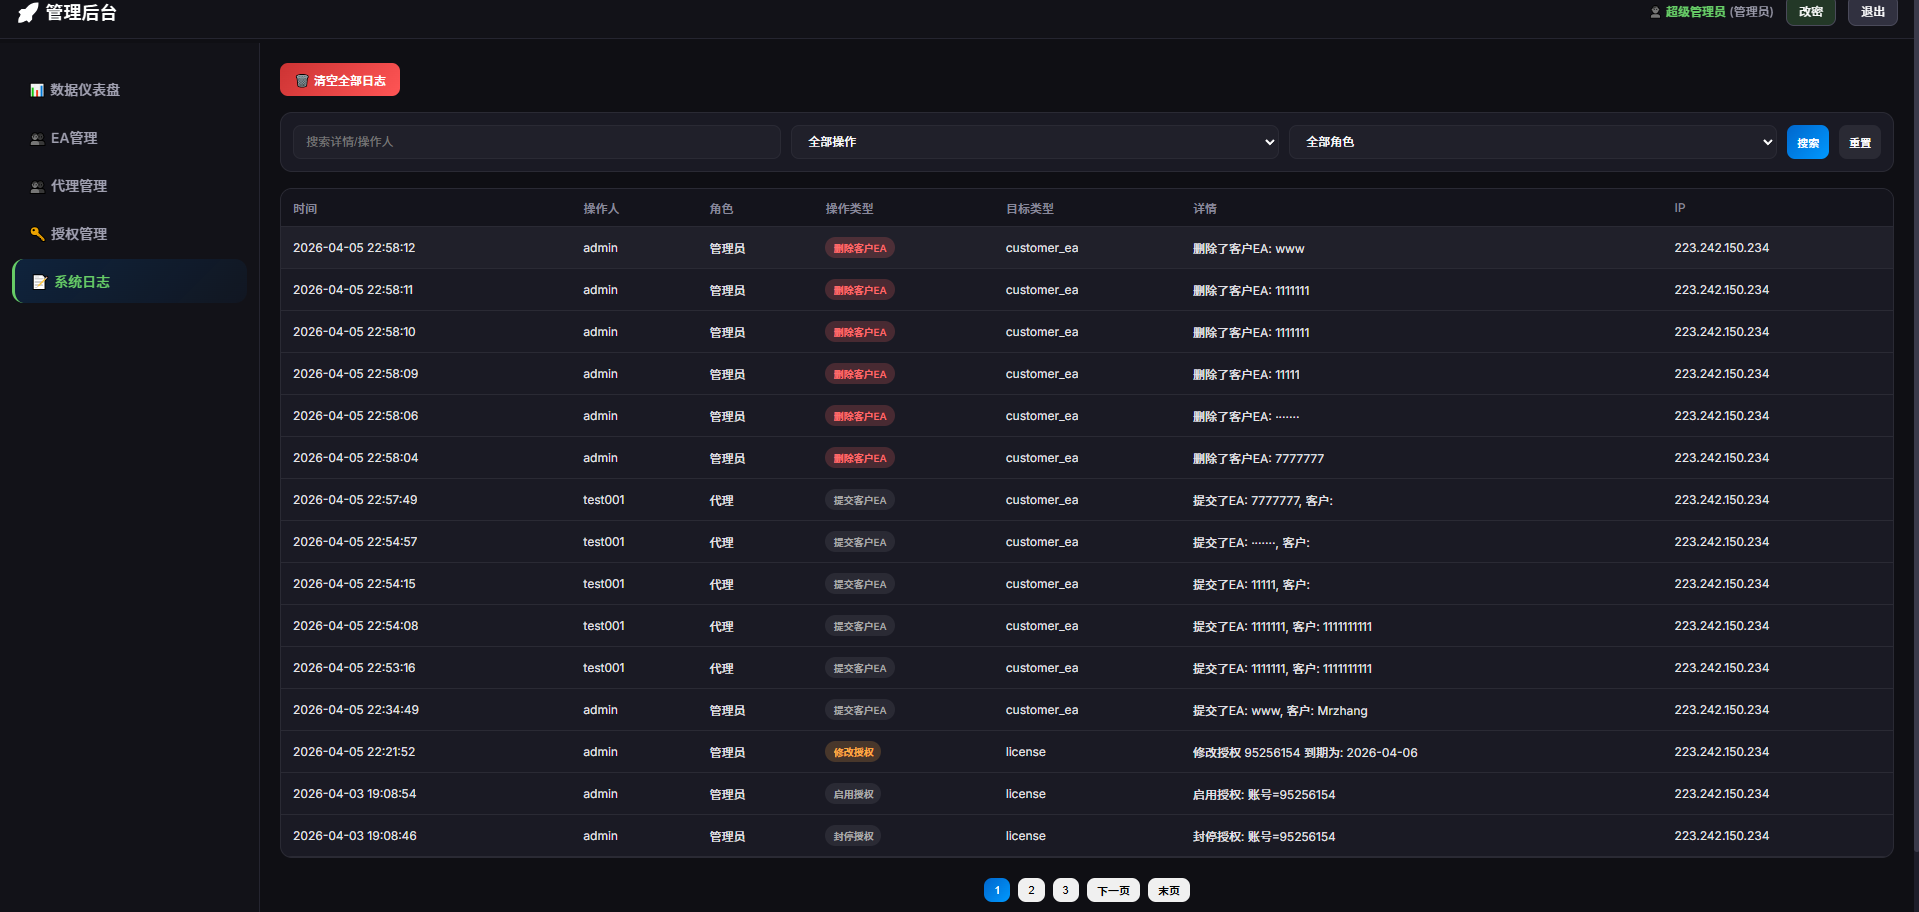Open EA管理 via its people icon
Image resolution: width=1919 pixels, height=912 pixels.
[37, 138]
